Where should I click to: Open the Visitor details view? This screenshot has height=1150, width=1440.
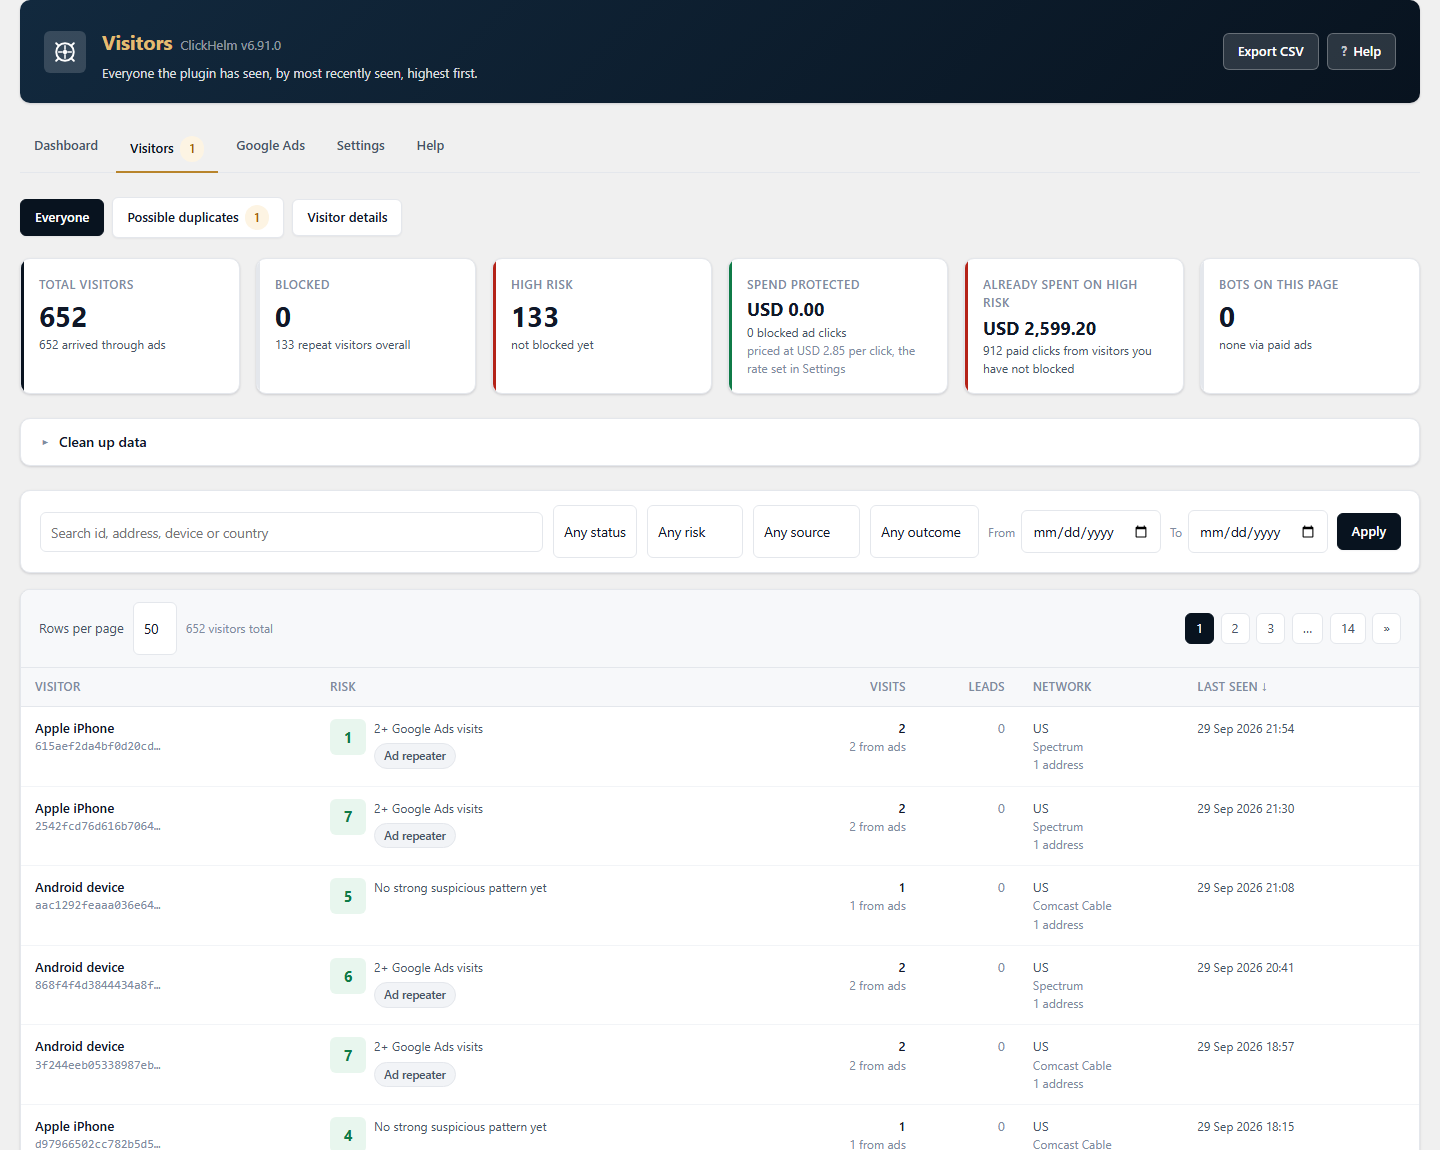pyautogui.click(x=347, y=218)
